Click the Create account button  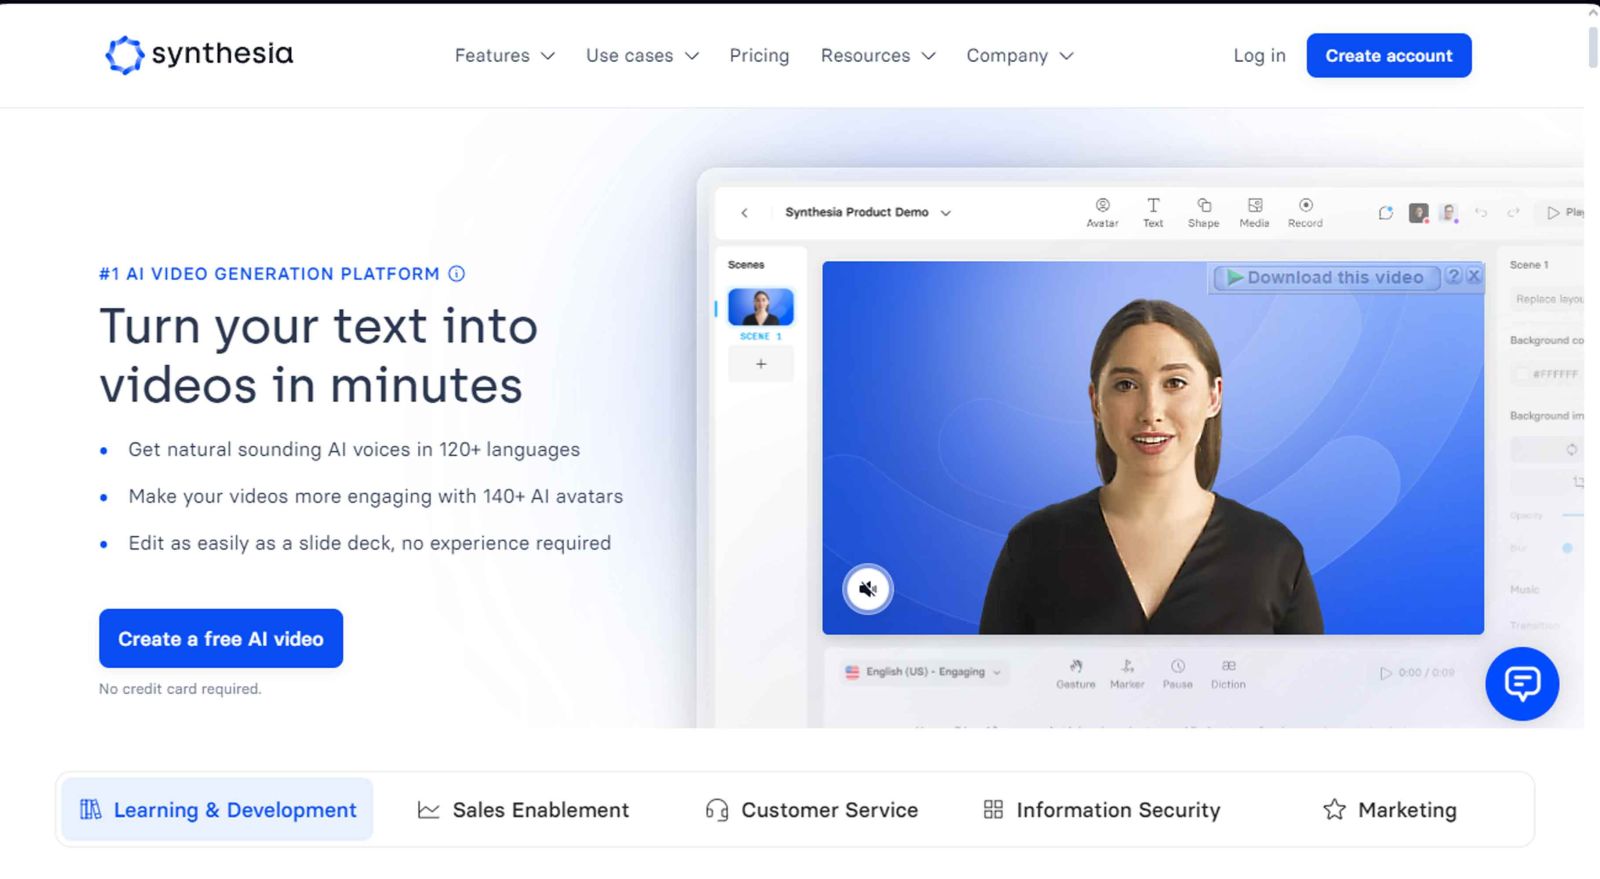click(x=1389, y=56)
